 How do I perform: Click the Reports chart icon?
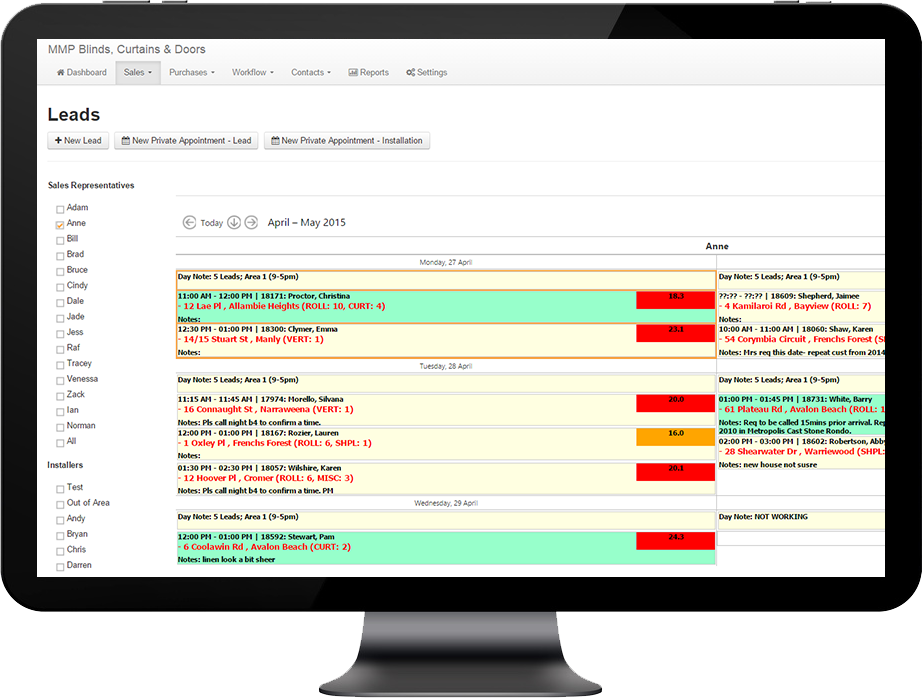(353, 73)
